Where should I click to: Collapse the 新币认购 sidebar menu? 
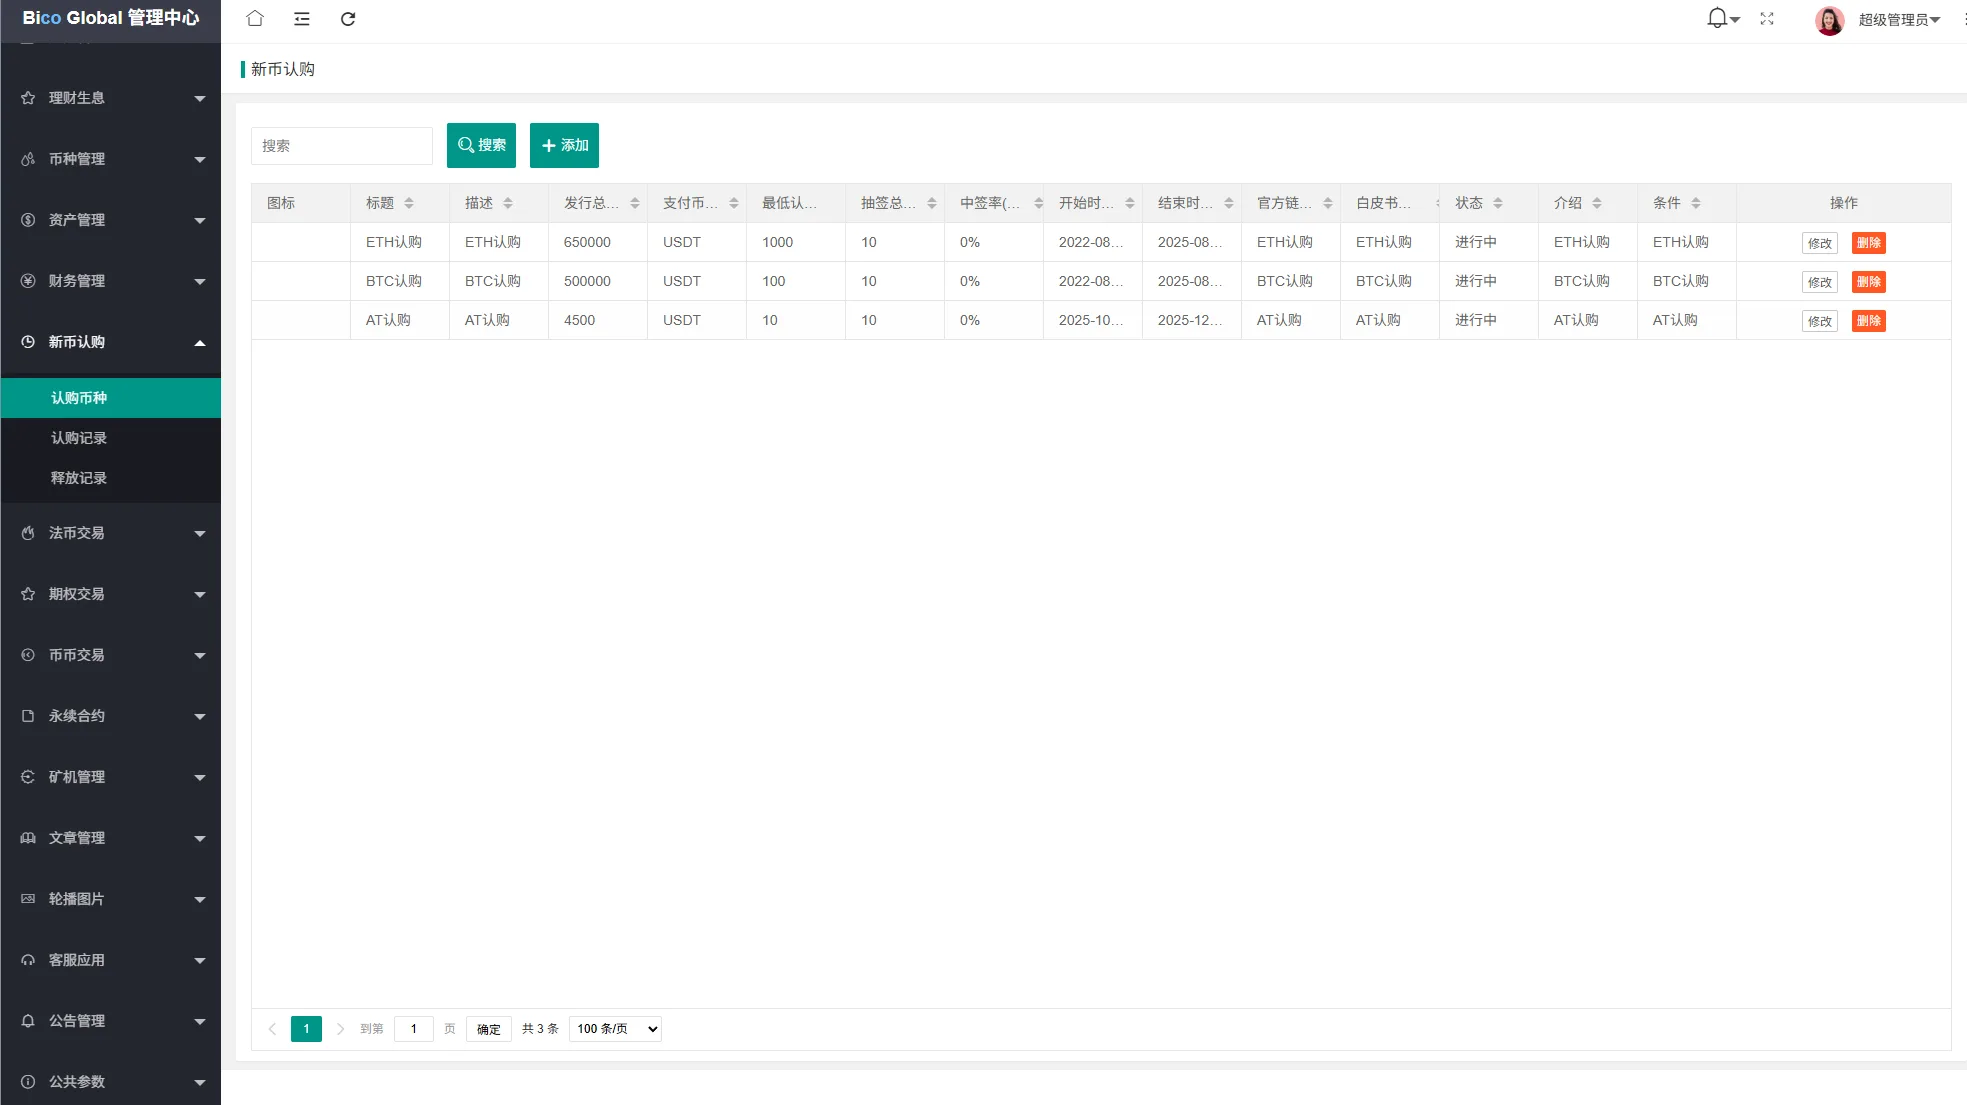click(x=110, y=342)
